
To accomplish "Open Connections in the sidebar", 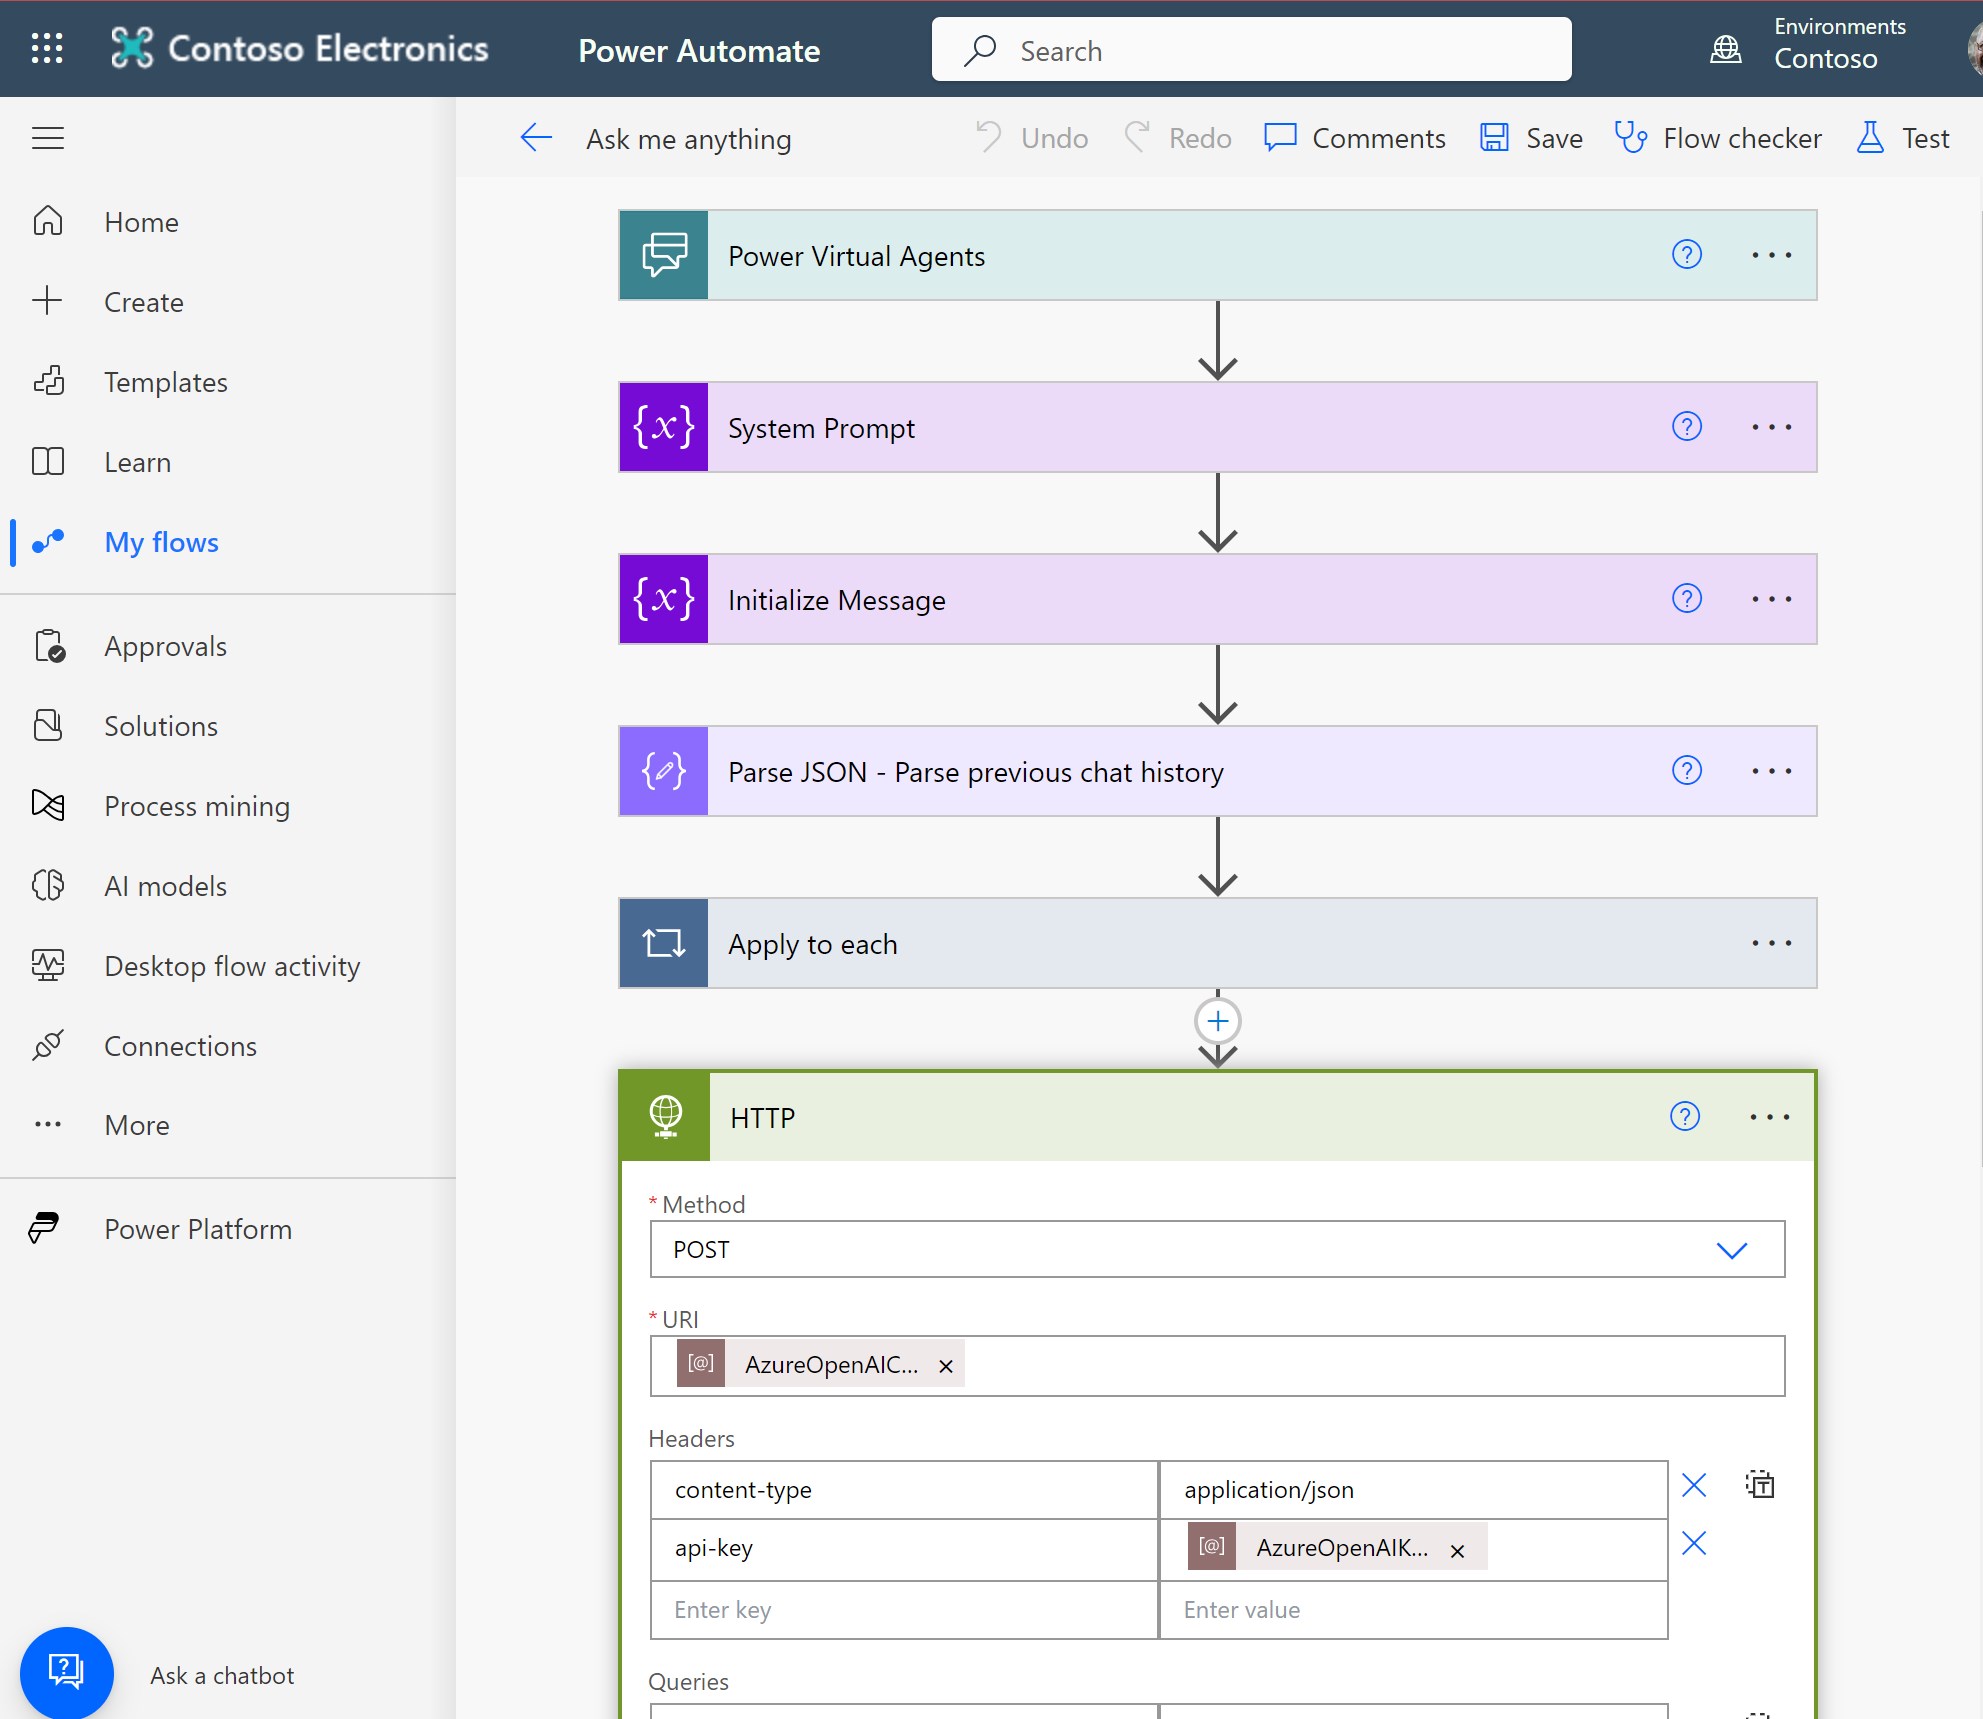I will [180, 1046].
